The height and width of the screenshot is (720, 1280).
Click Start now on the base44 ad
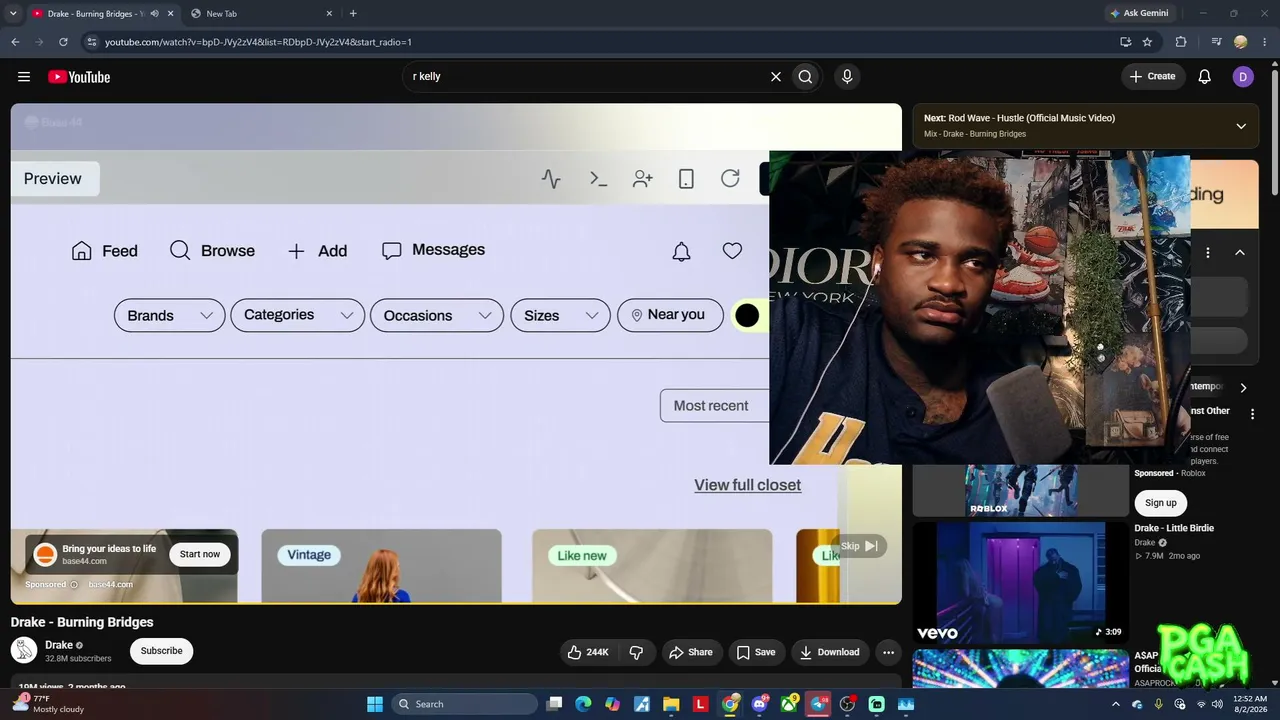(200, 554)
